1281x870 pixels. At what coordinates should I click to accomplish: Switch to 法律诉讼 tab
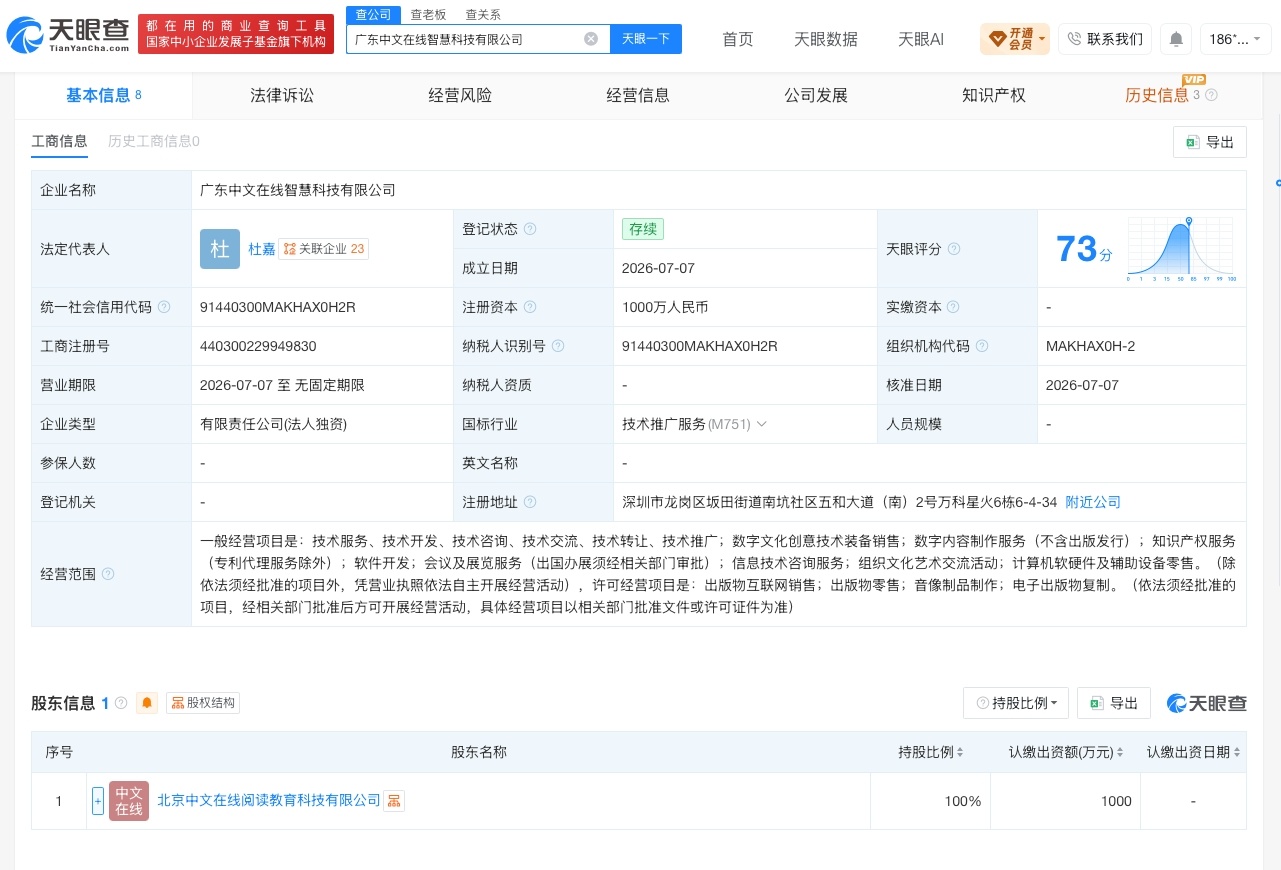tap(282, 96)
